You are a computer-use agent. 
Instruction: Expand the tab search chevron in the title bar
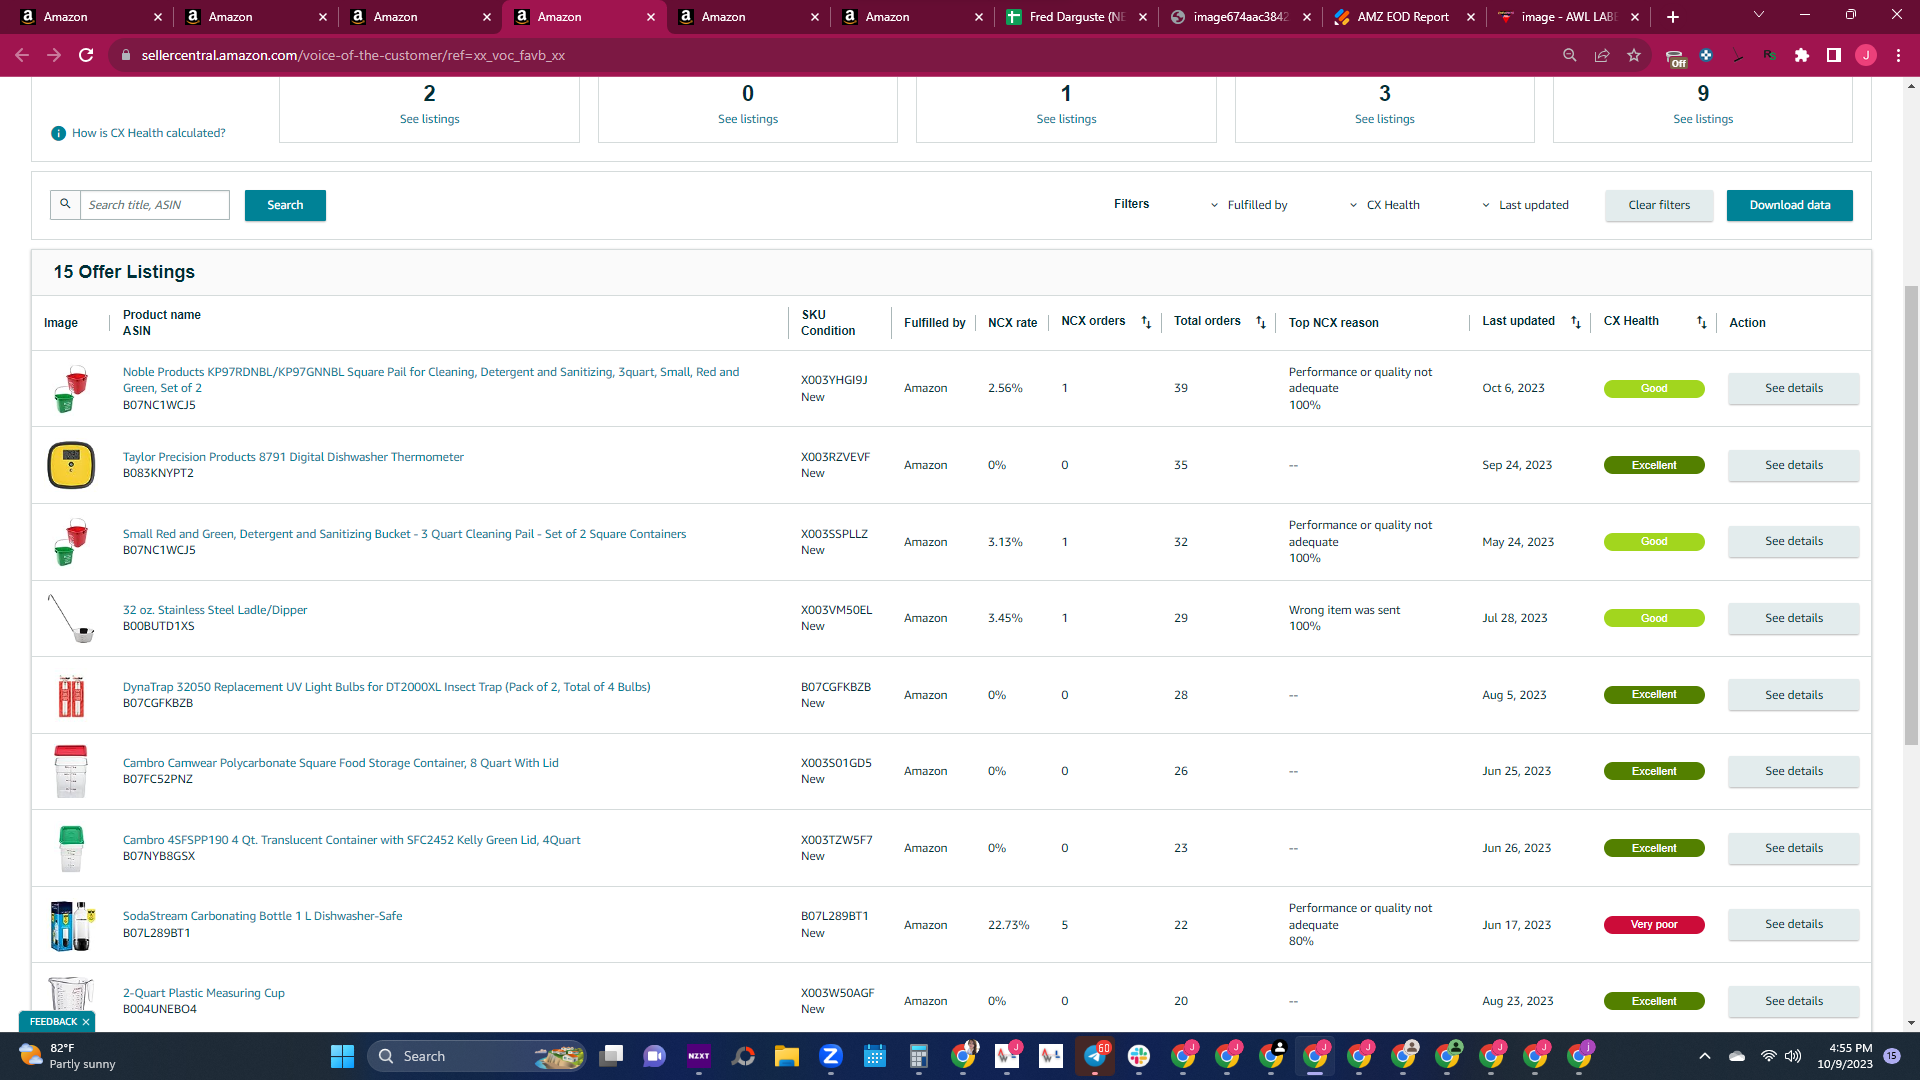tap(1759, 15)
